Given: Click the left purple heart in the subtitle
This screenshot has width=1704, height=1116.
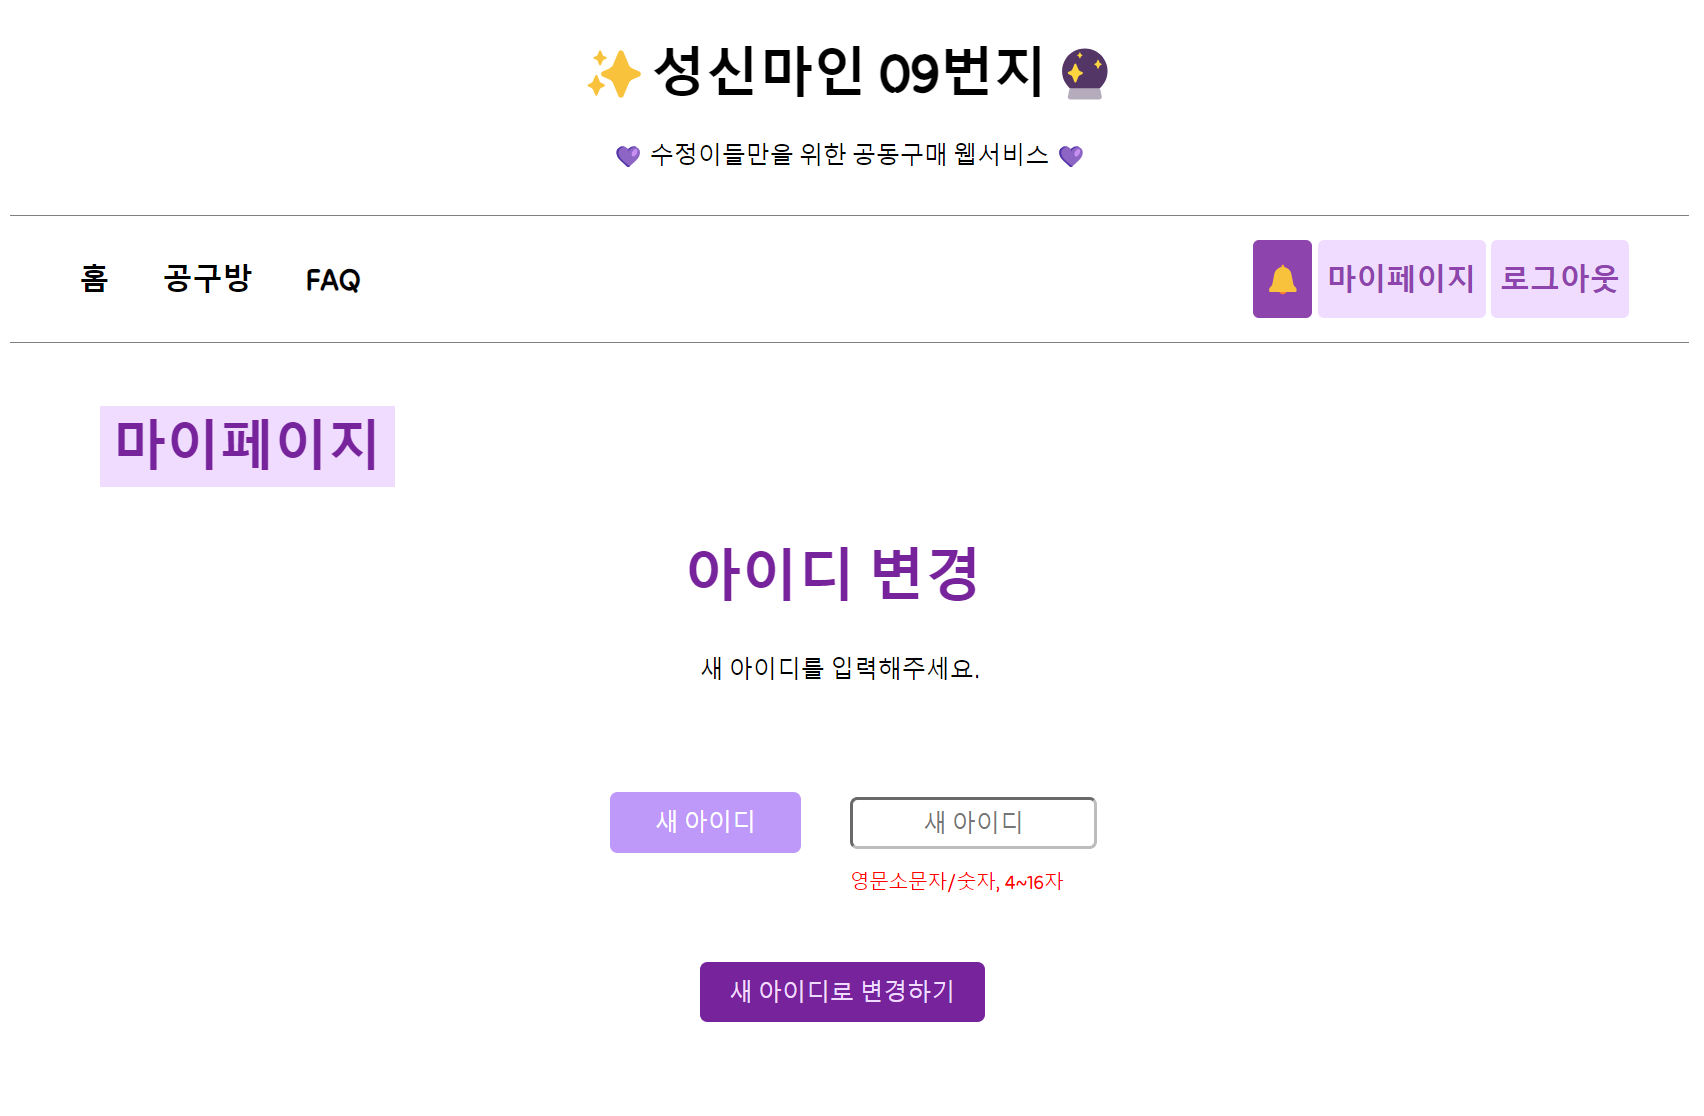Looking at the screenshot, I should click(x=628, y=154).
